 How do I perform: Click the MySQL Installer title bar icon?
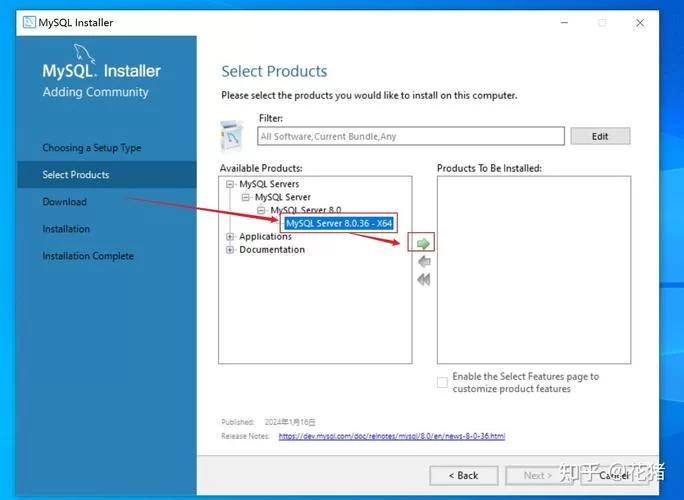coord(29,22)
